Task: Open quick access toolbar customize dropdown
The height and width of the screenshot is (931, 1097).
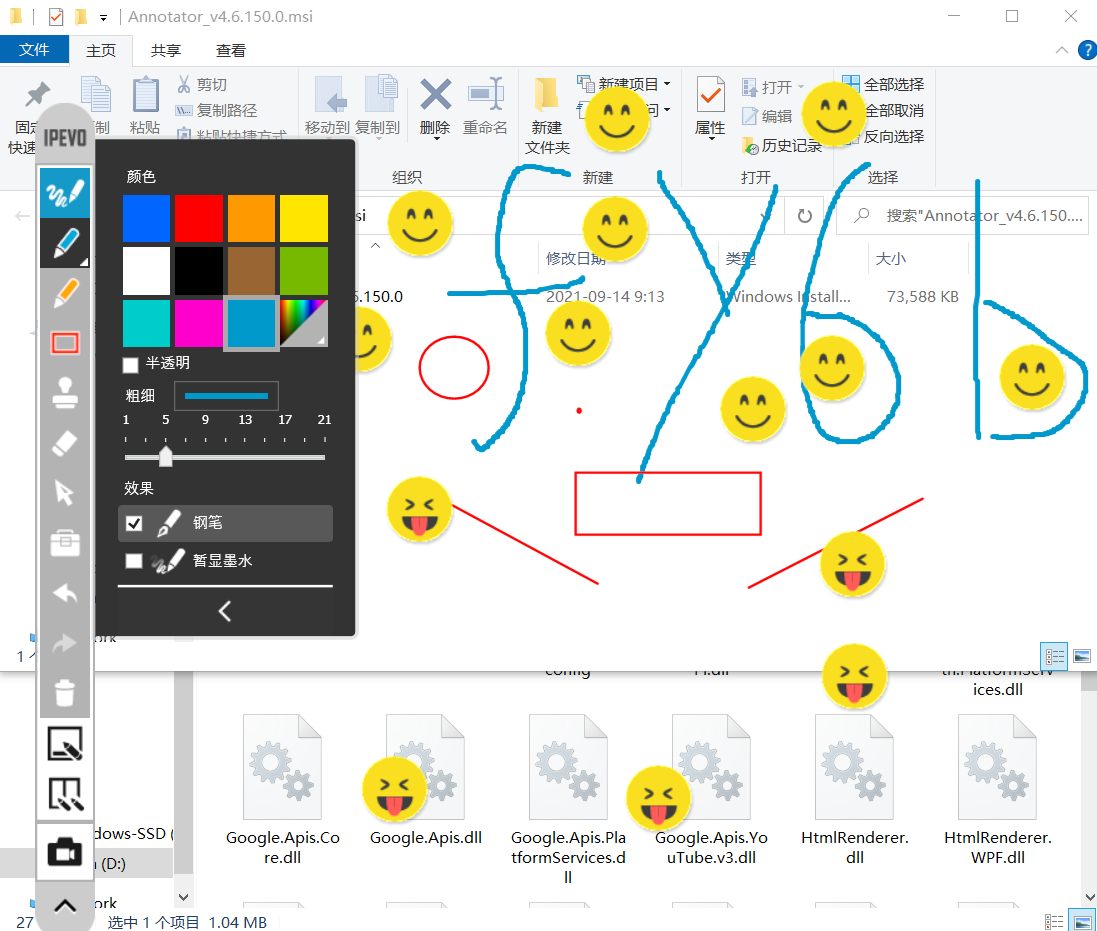Action: point(103,17)
